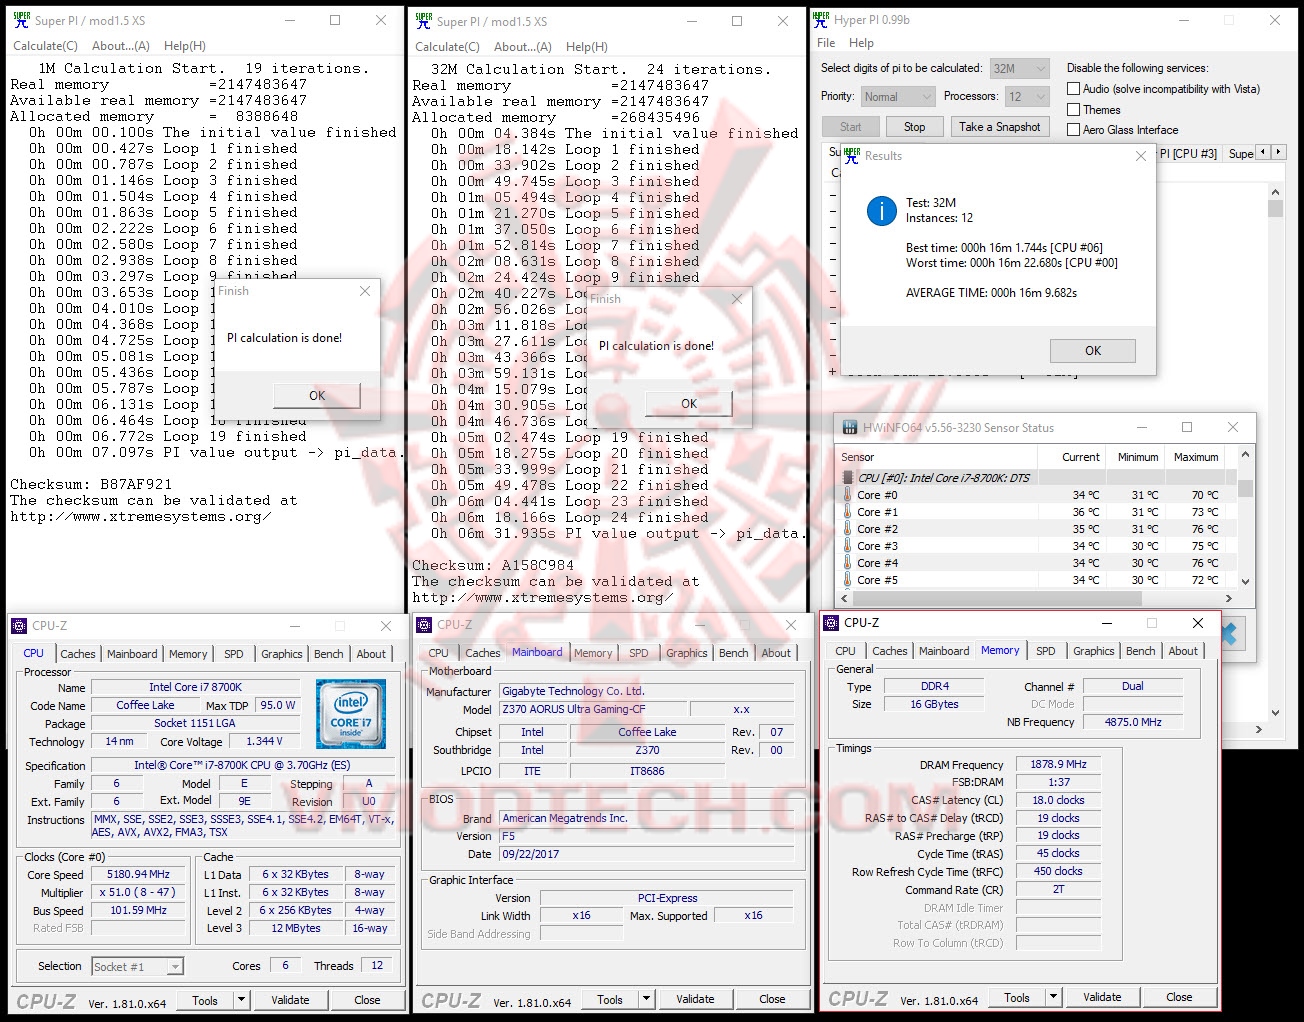1304x1022 pixels.
Task: Click Close button in CPU-Z window showing Motherboard
Action: click(x=772, y=999)
